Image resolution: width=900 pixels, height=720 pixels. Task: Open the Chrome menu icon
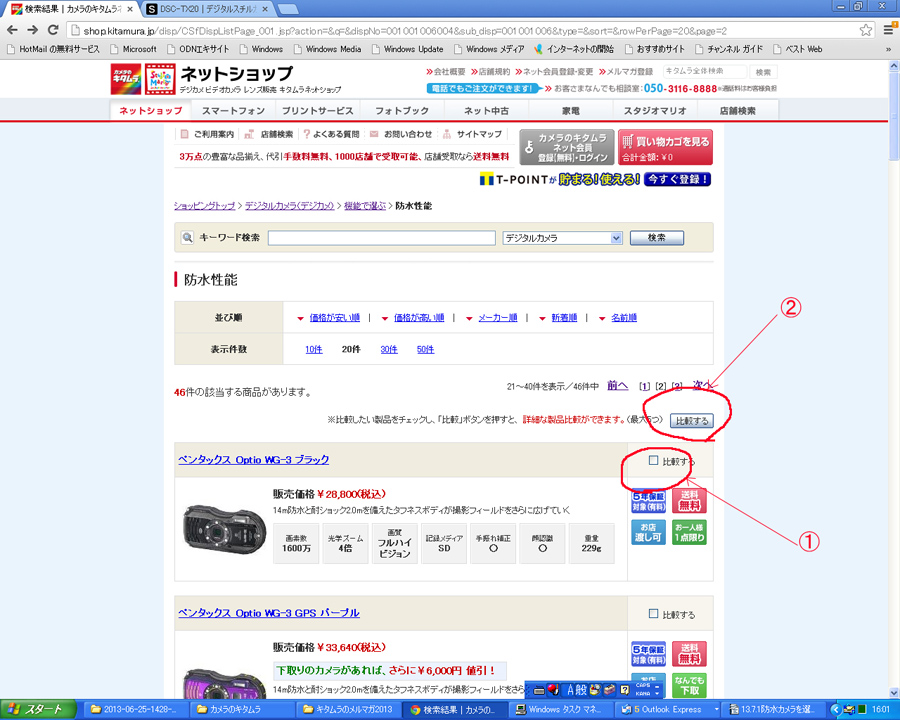888,30
